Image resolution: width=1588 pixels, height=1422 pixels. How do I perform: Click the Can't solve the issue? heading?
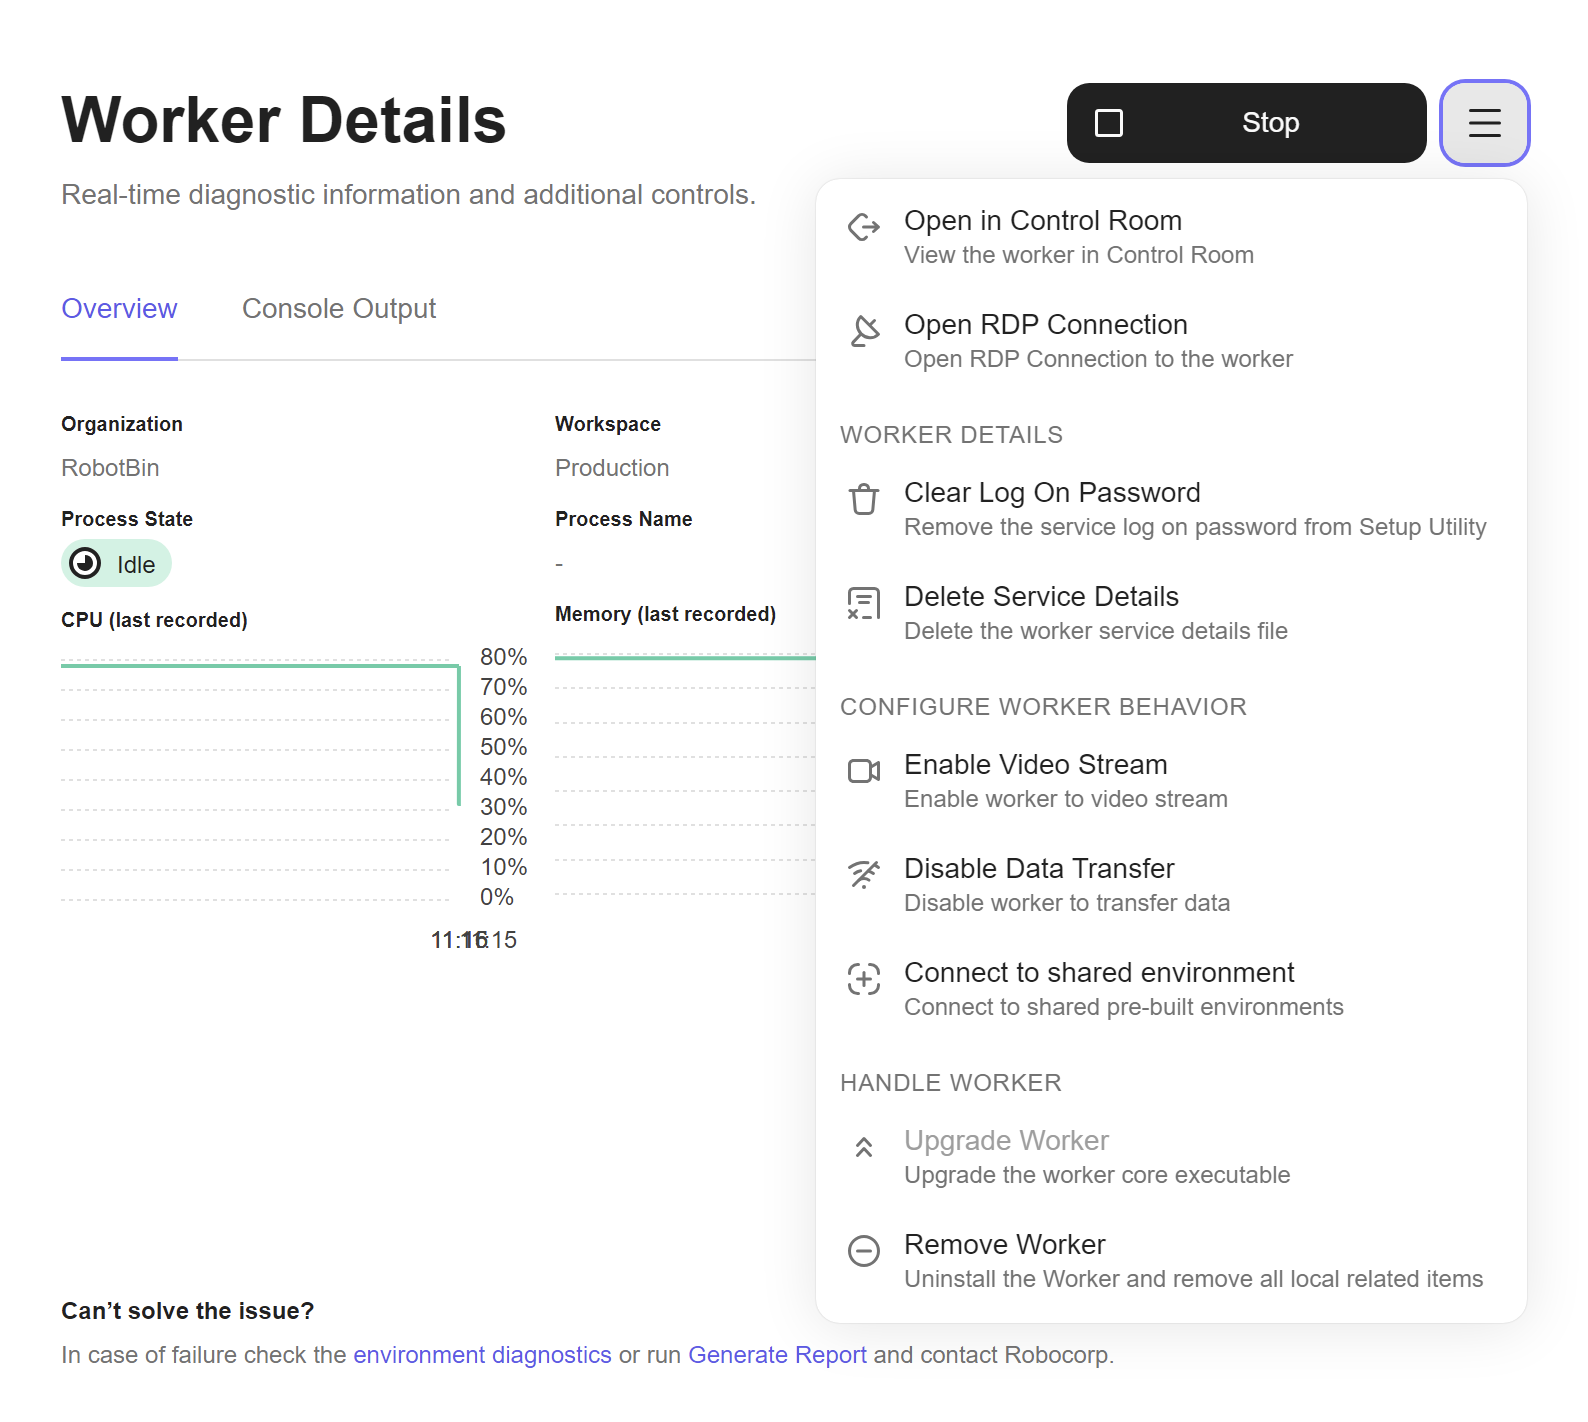[188, 1311]
